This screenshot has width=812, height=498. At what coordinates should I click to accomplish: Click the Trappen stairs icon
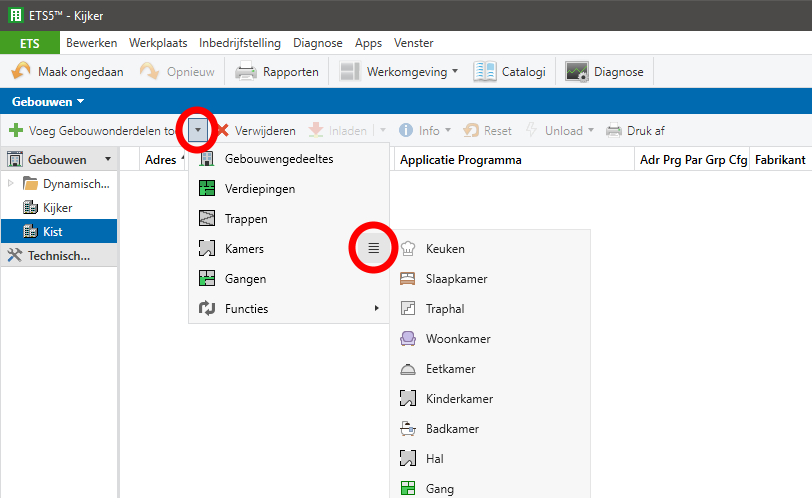coord(207,219)
